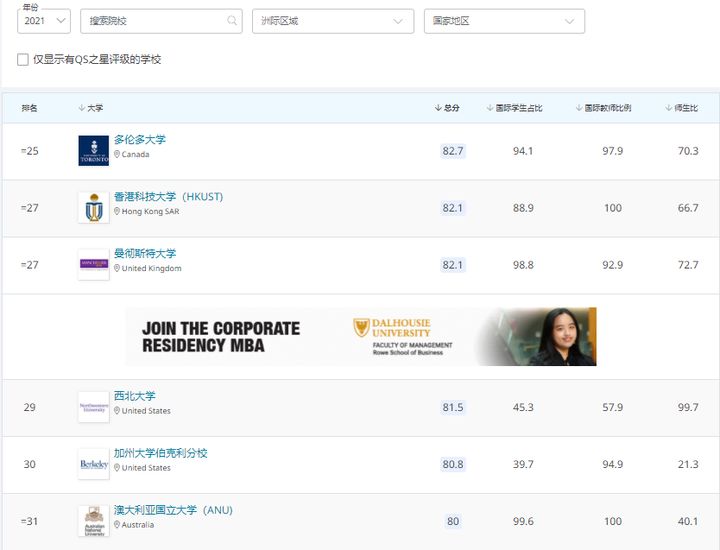Click Toronto's overall score 82.7
Viewport: 720px width, 550px height.
coord(453,151)
